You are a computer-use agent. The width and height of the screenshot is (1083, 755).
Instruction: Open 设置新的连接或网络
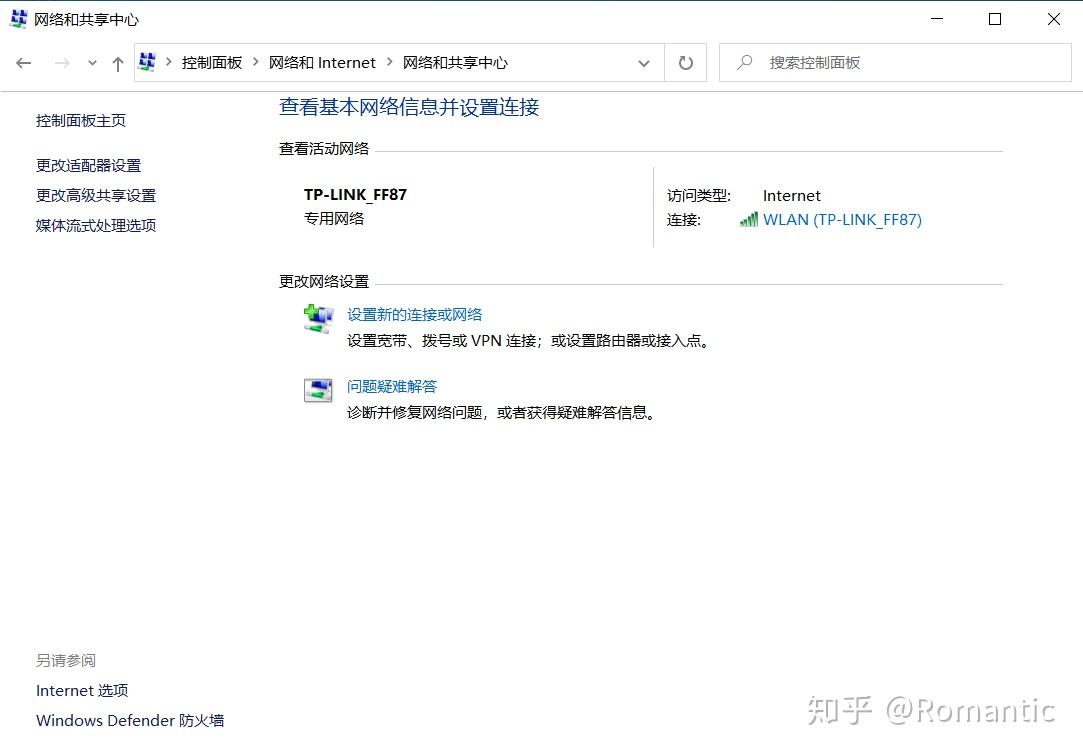(x=416, y=313)
